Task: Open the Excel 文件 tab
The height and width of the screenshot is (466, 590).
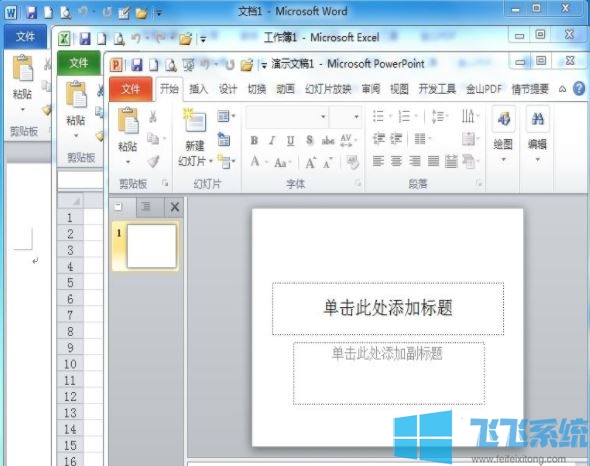Action: [79, 63]
